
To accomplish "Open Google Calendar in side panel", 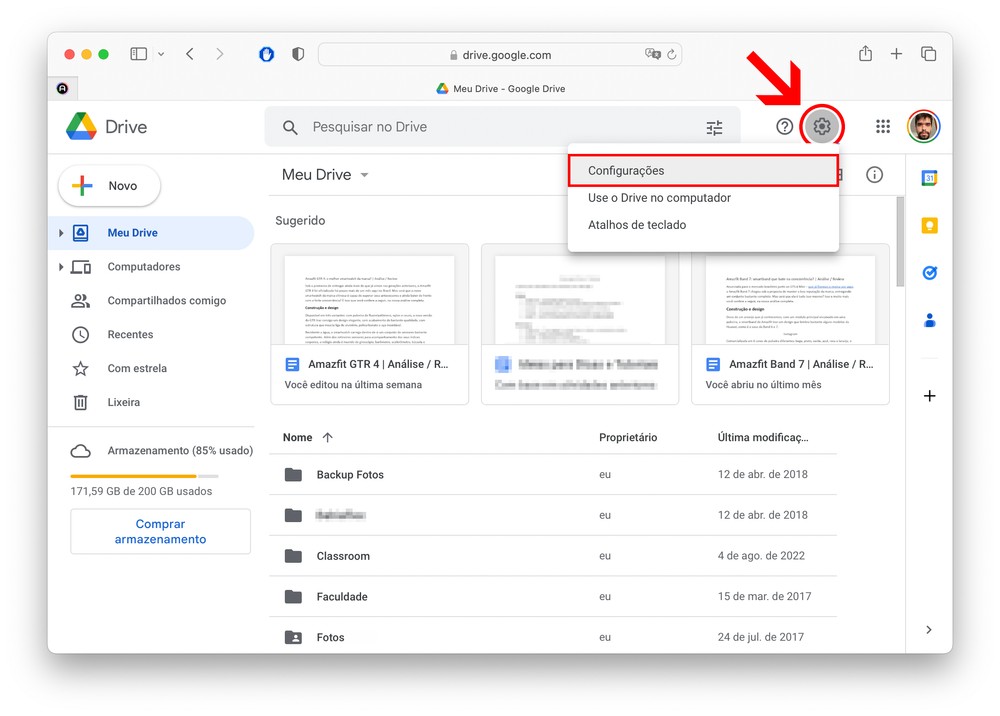I will [x=929, y=178].
